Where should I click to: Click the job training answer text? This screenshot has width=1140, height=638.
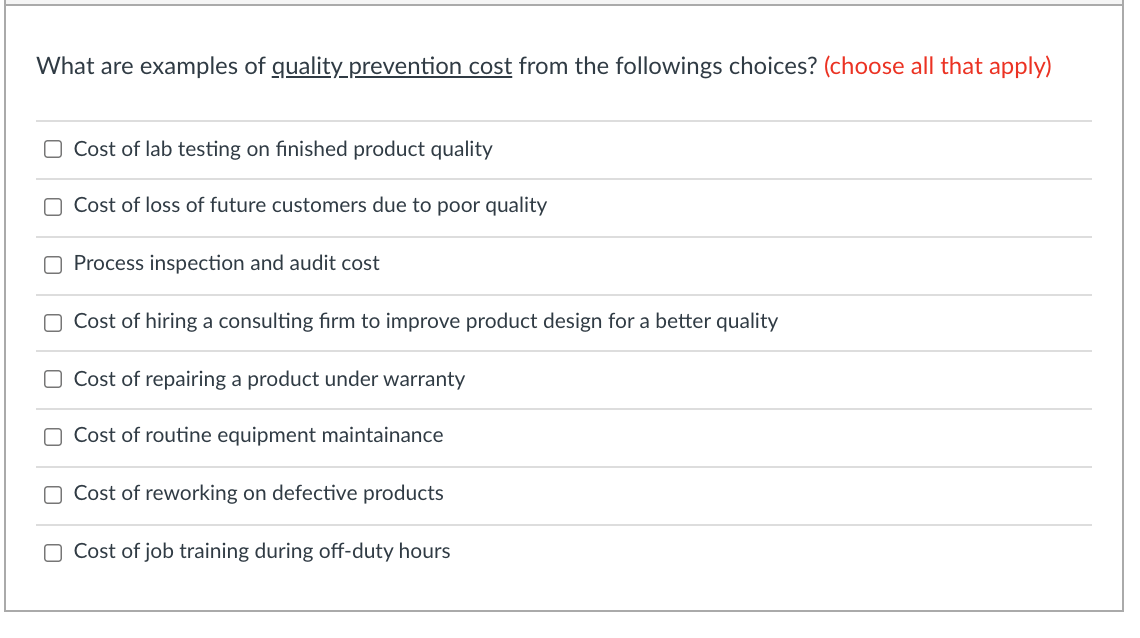(x=262, y=551)
